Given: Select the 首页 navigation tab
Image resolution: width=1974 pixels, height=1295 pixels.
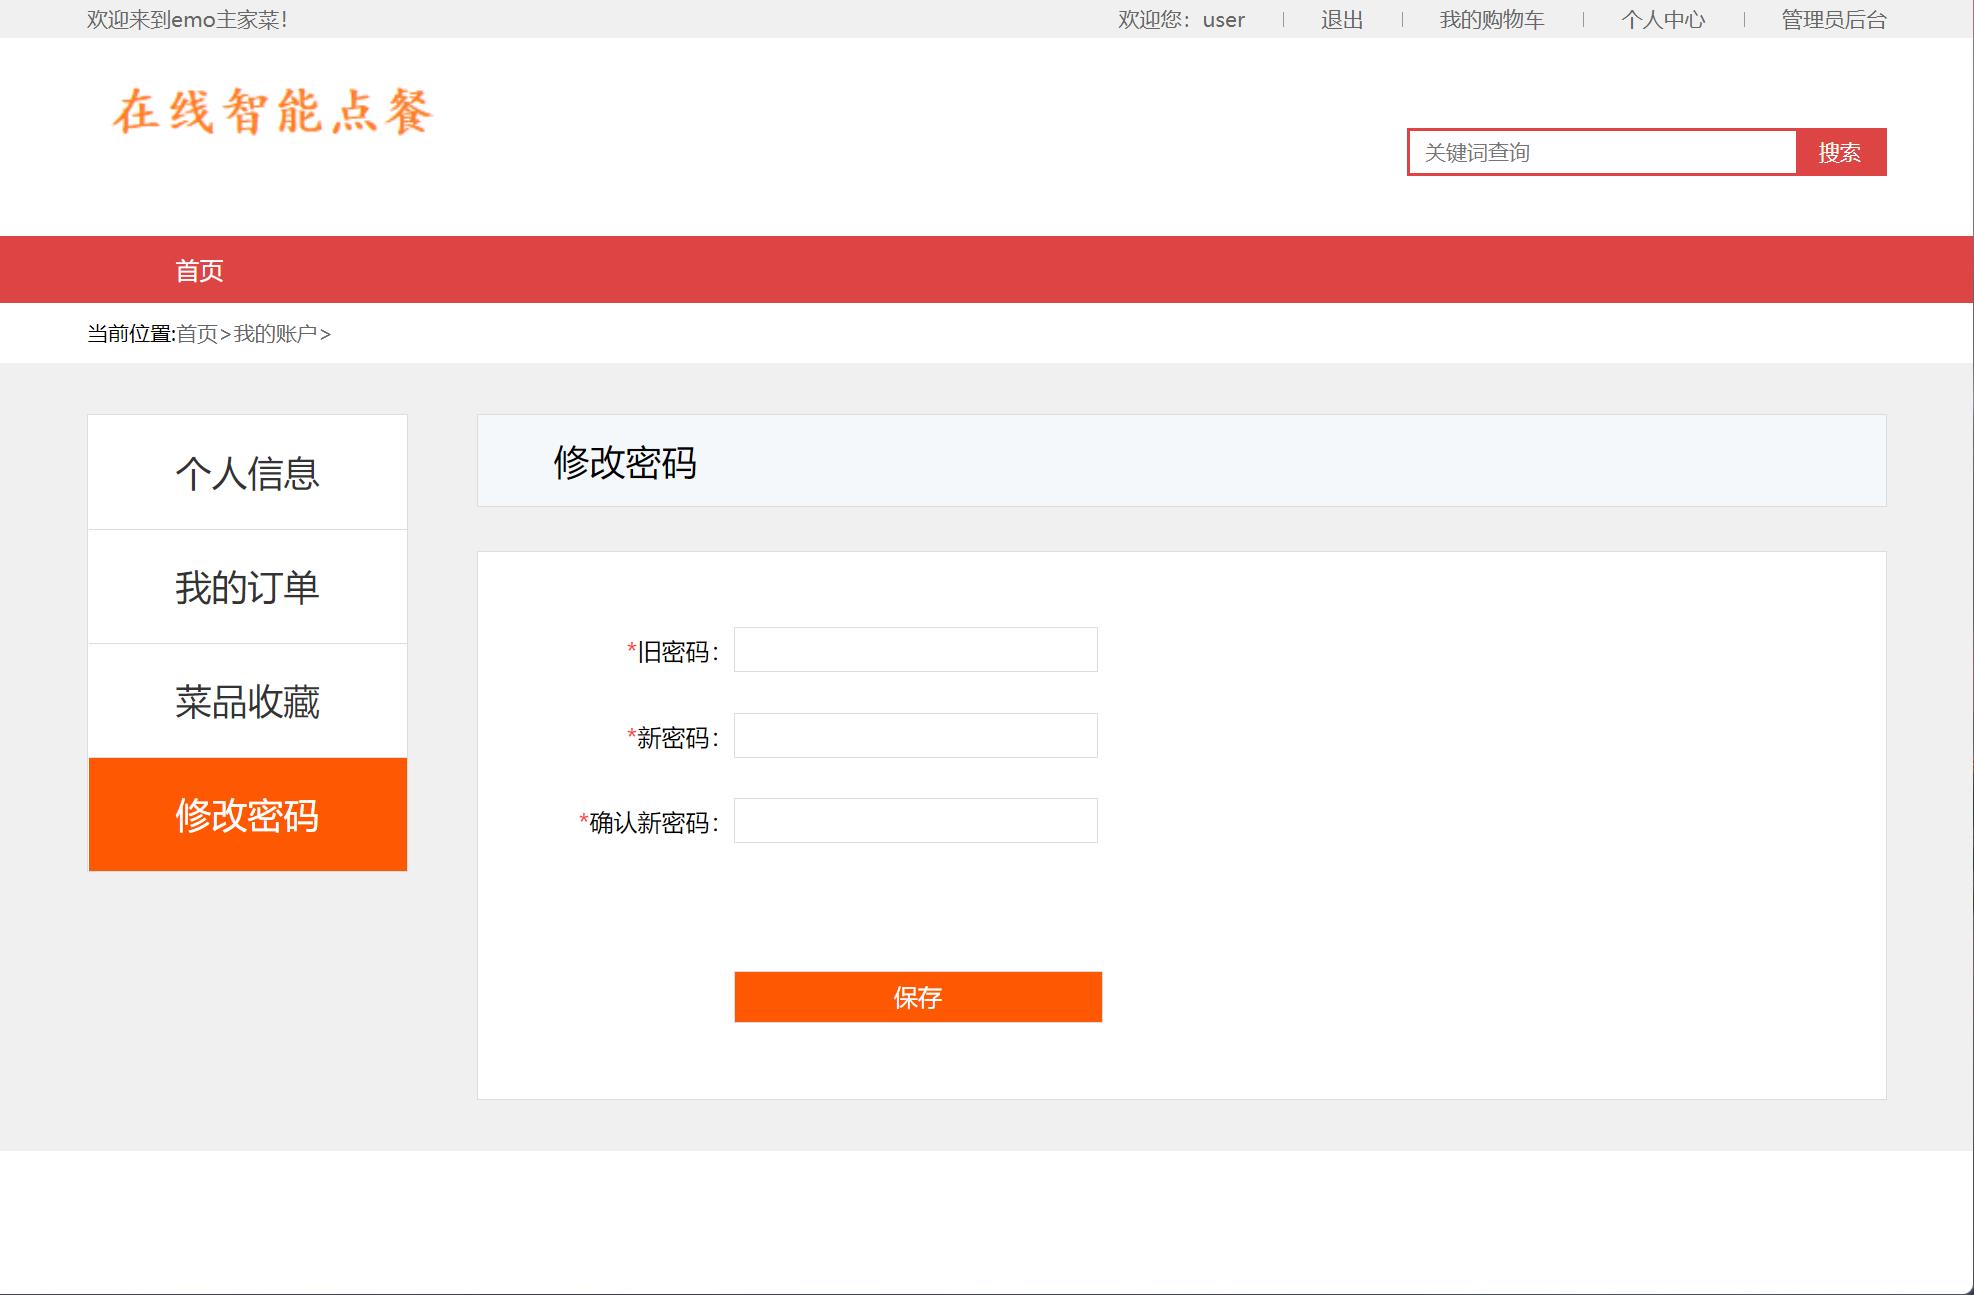Looking at the screenshot, I should 199,269.
